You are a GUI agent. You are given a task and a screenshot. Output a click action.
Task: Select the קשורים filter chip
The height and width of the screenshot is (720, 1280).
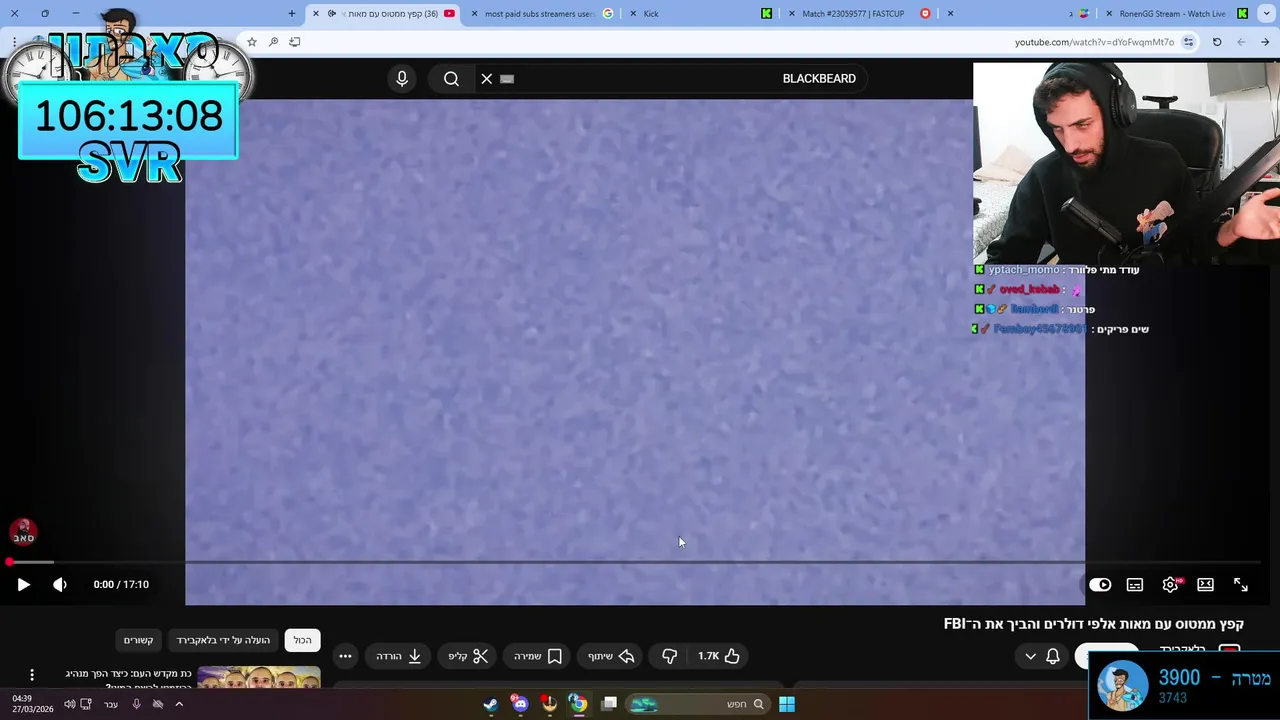pos(138,640)
